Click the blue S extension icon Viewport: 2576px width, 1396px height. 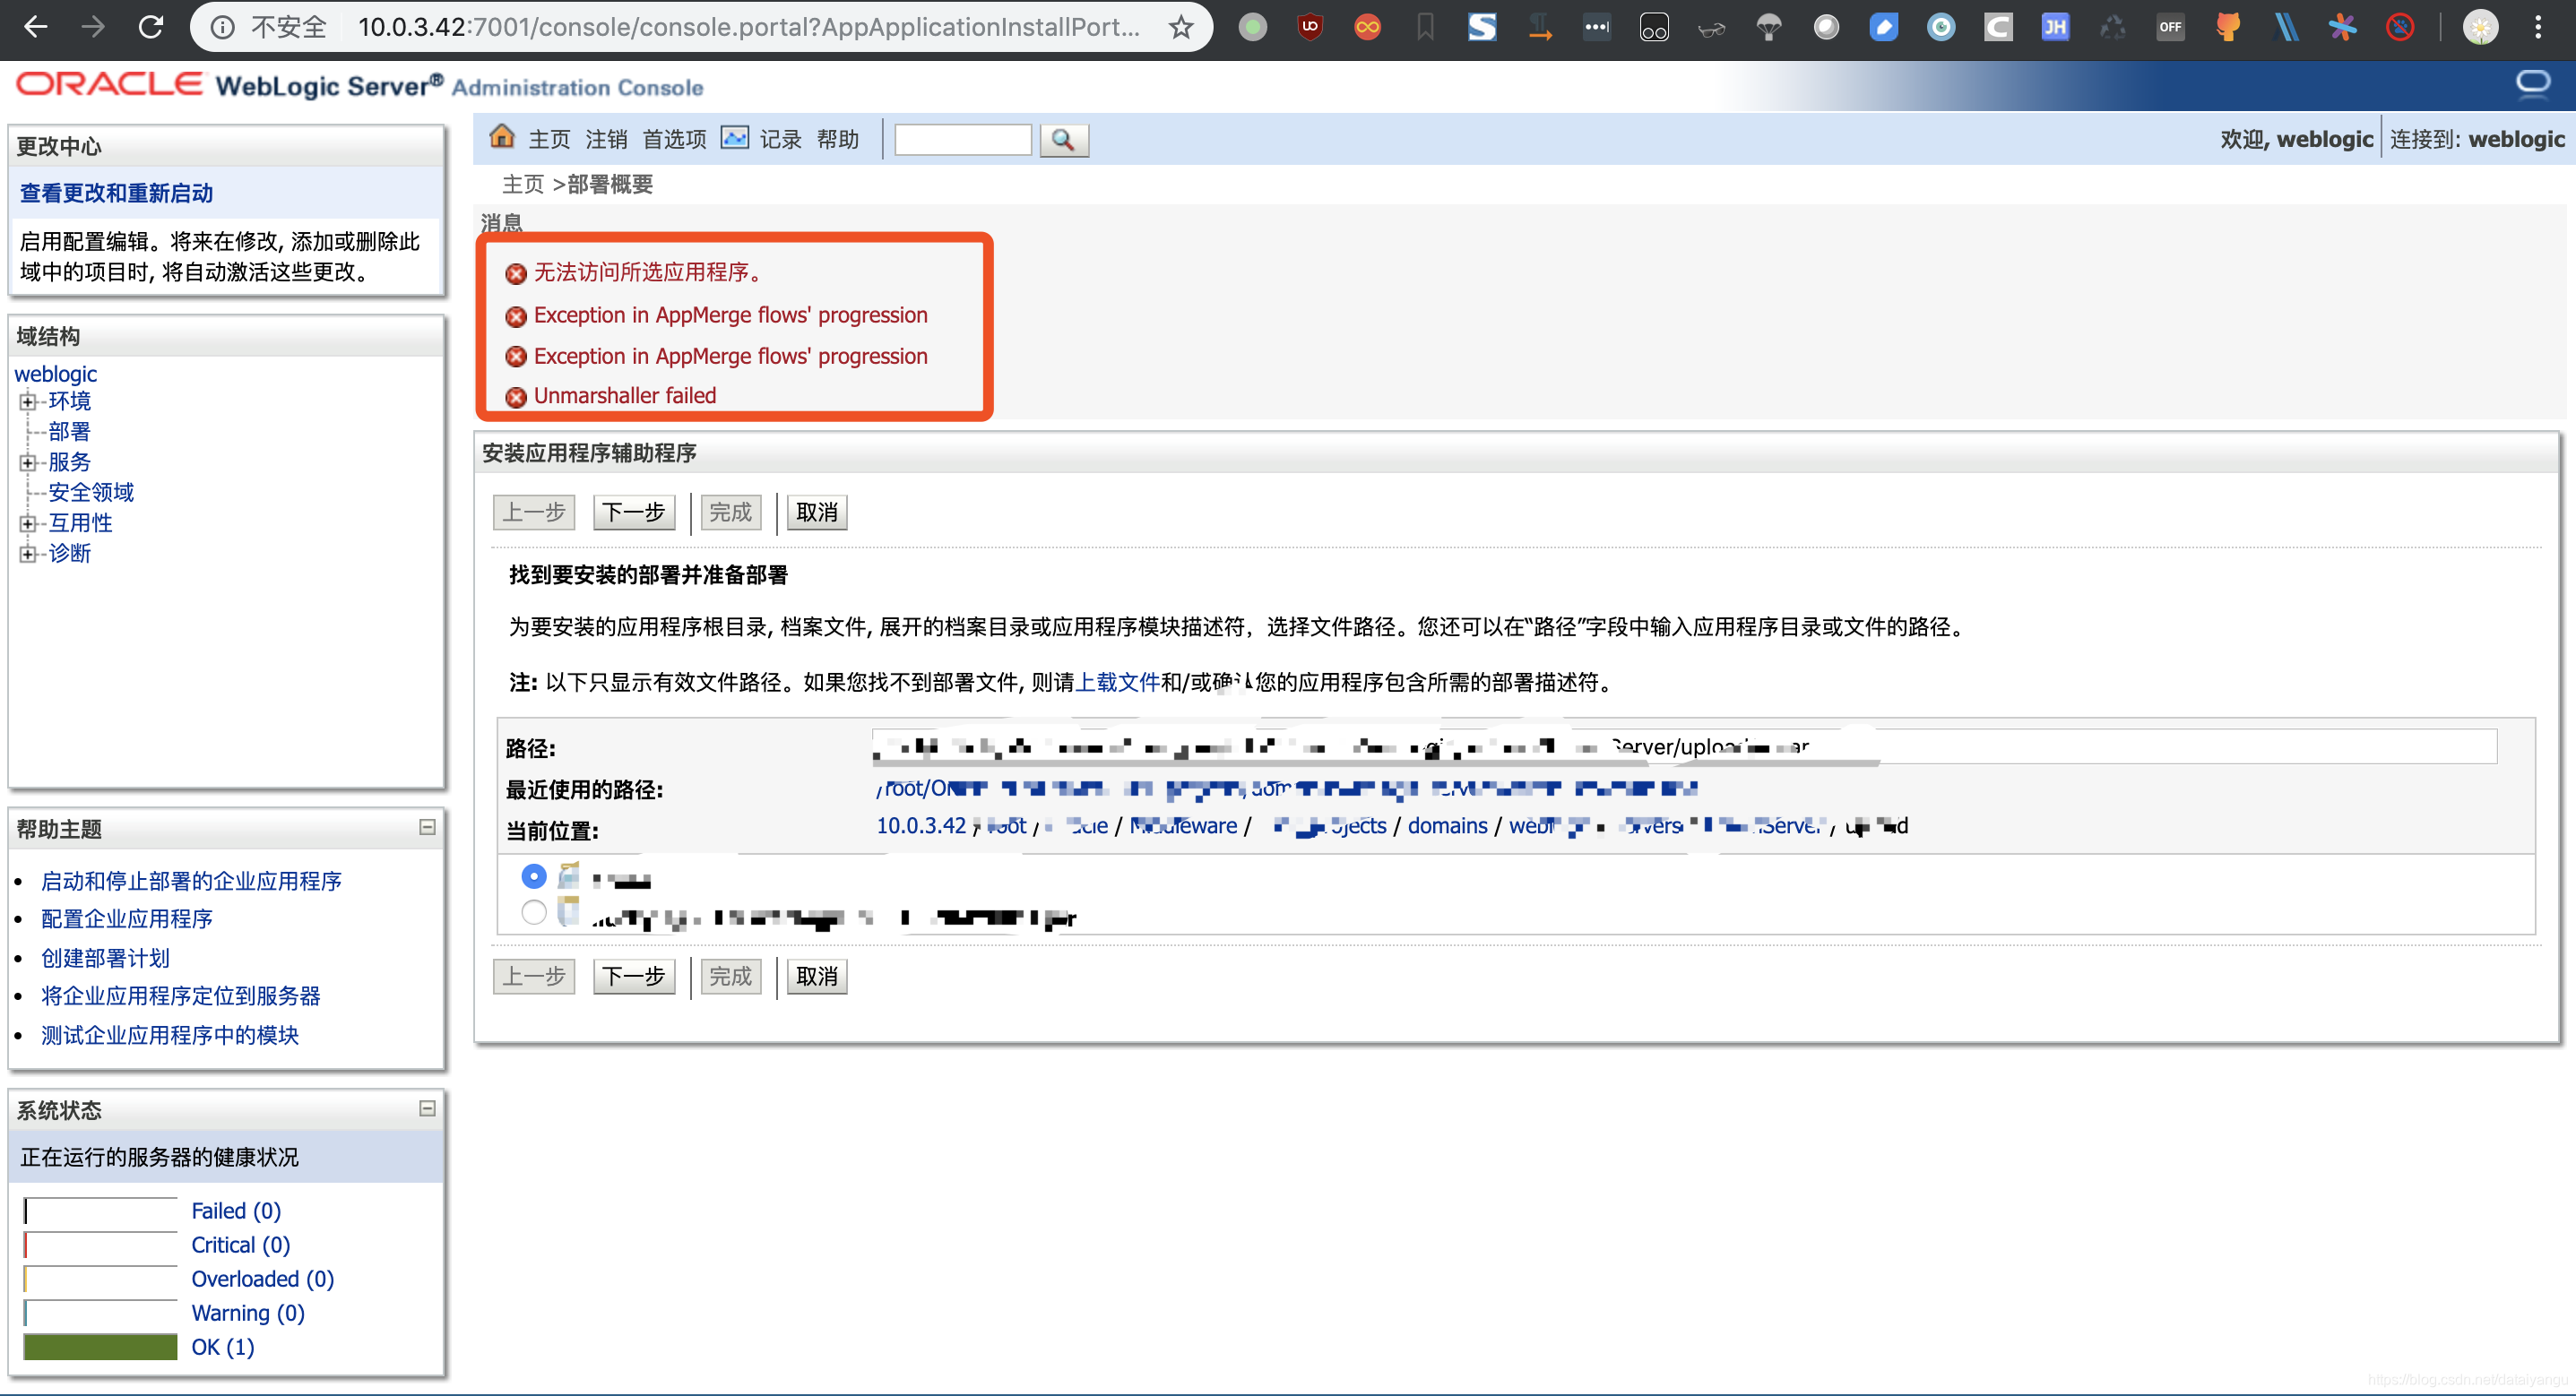[x=1482, y=27]
